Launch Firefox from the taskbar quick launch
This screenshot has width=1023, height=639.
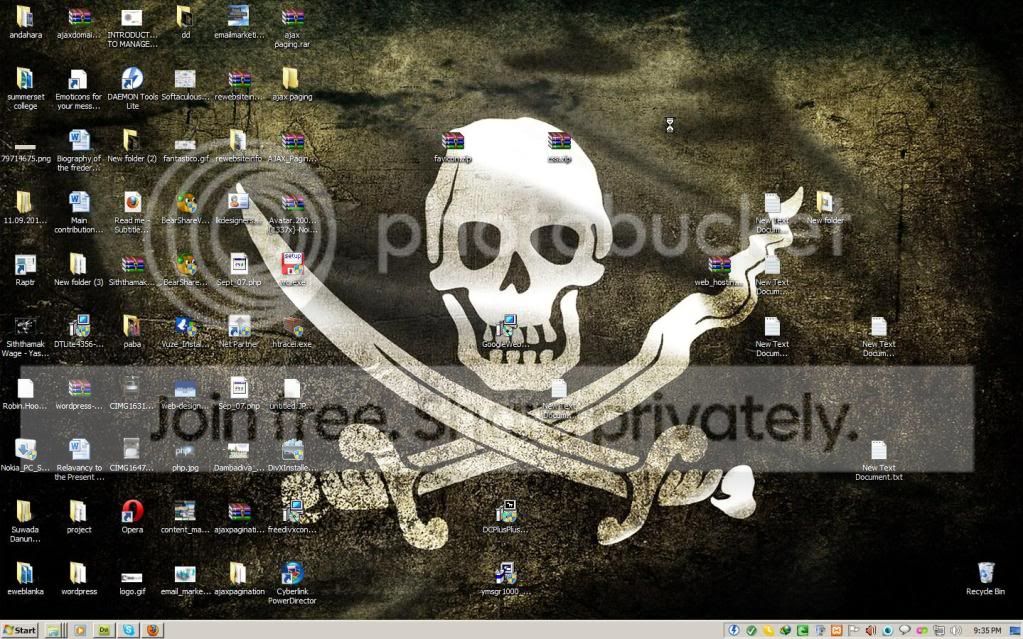[x=153, y=630]
